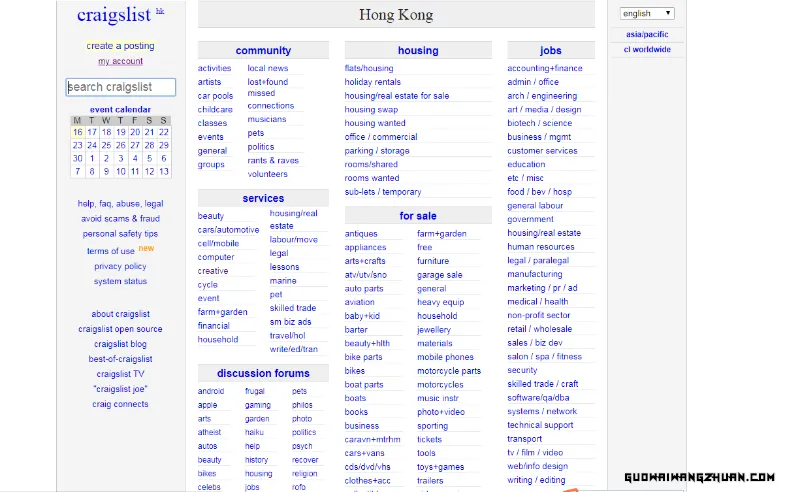Click the craigslist logo heading
The height and width of the screenshot is (492, 785).
[114, 15]
